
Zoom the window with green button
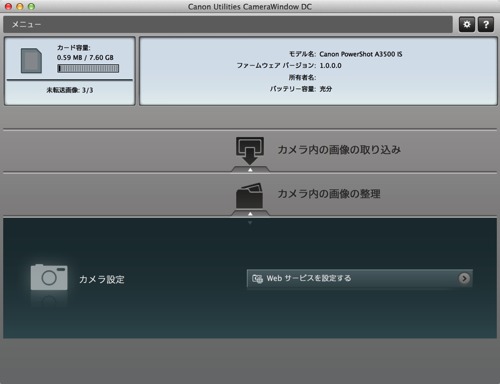31,6
